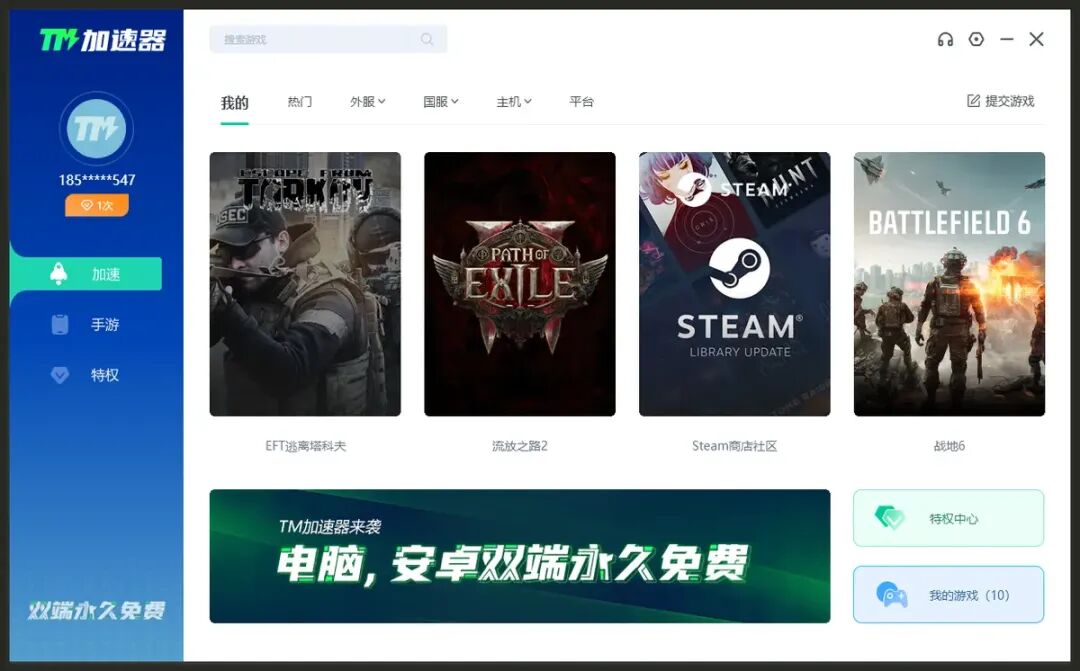Open customer support headset icon
The image size is (1080, 671).
click(x=945, y=39)
